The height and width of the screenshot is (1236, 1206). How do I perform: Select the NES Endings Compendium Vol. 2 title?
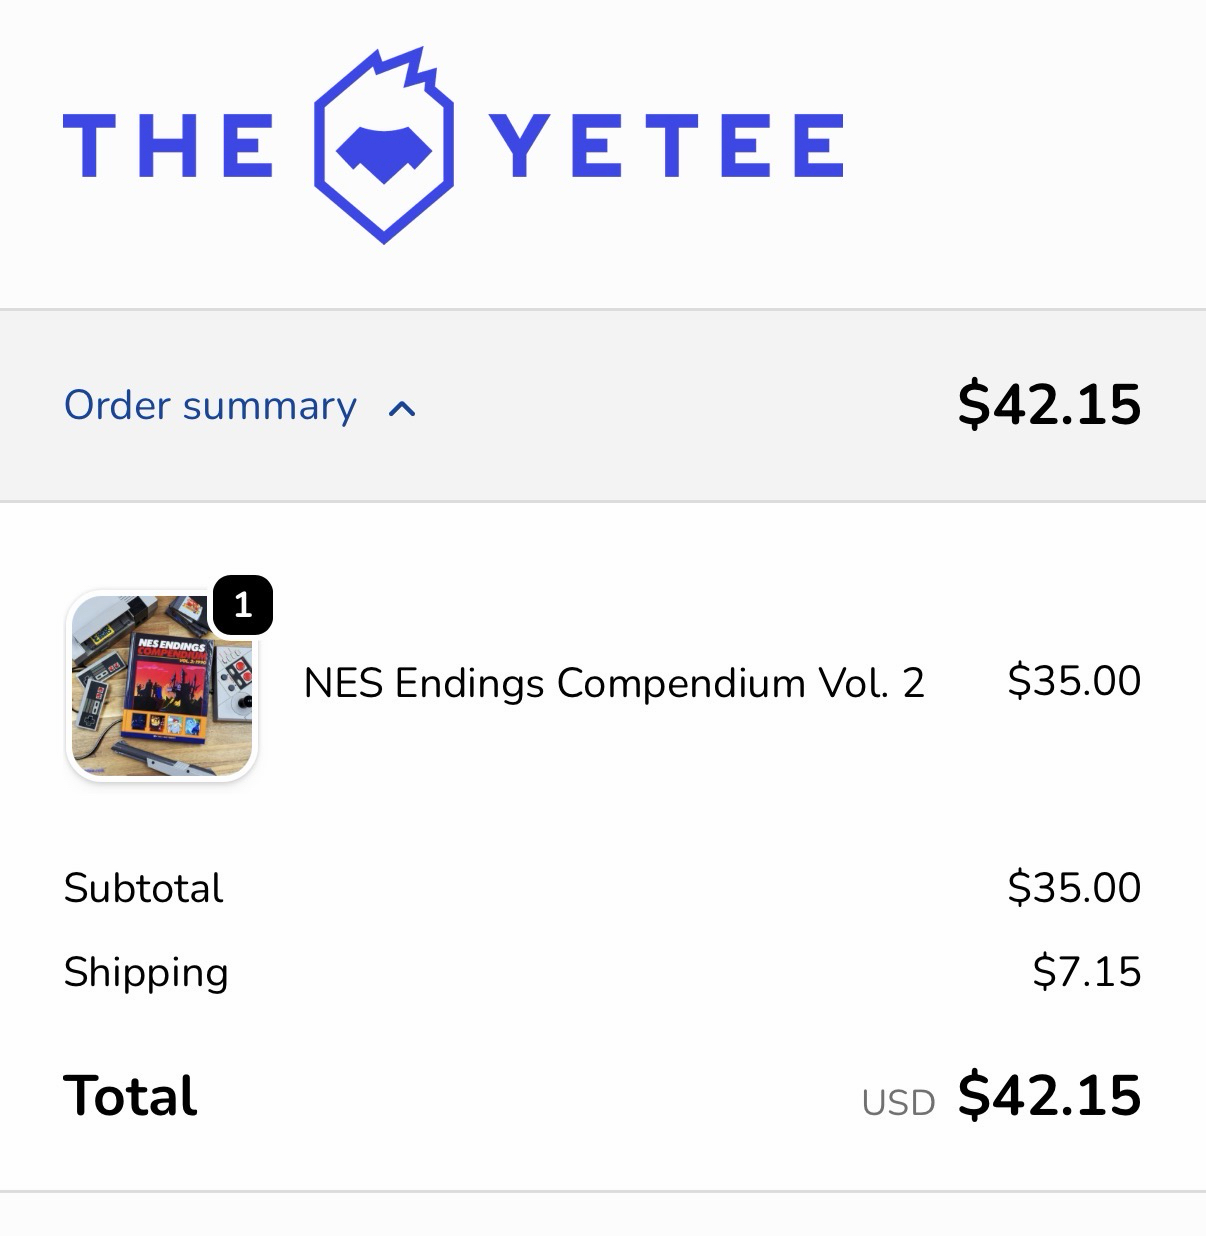tap(613, 683)
